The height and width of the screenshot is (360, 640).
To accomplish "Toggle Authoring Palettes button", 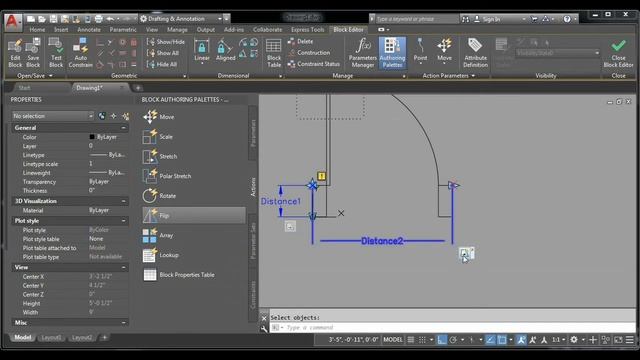I will coord(392,53).
